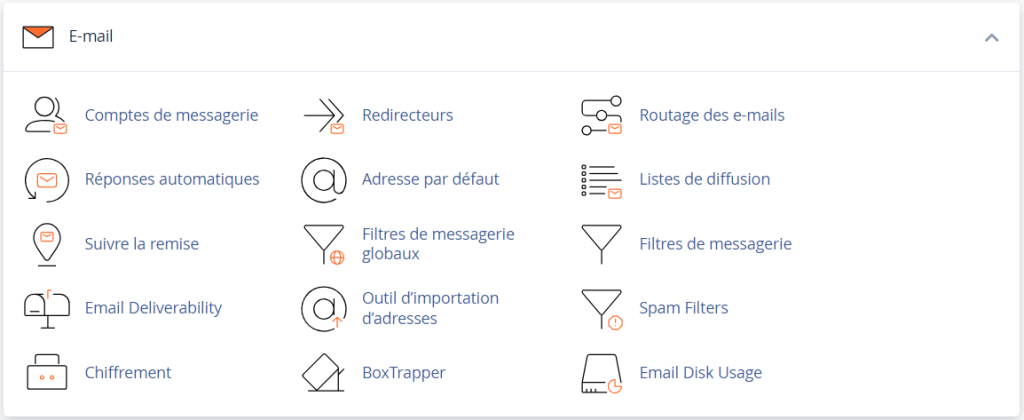The image size is (1024, 420).
Task: Click the Adresse par défaut @ icon
Action: coord(323,180)
